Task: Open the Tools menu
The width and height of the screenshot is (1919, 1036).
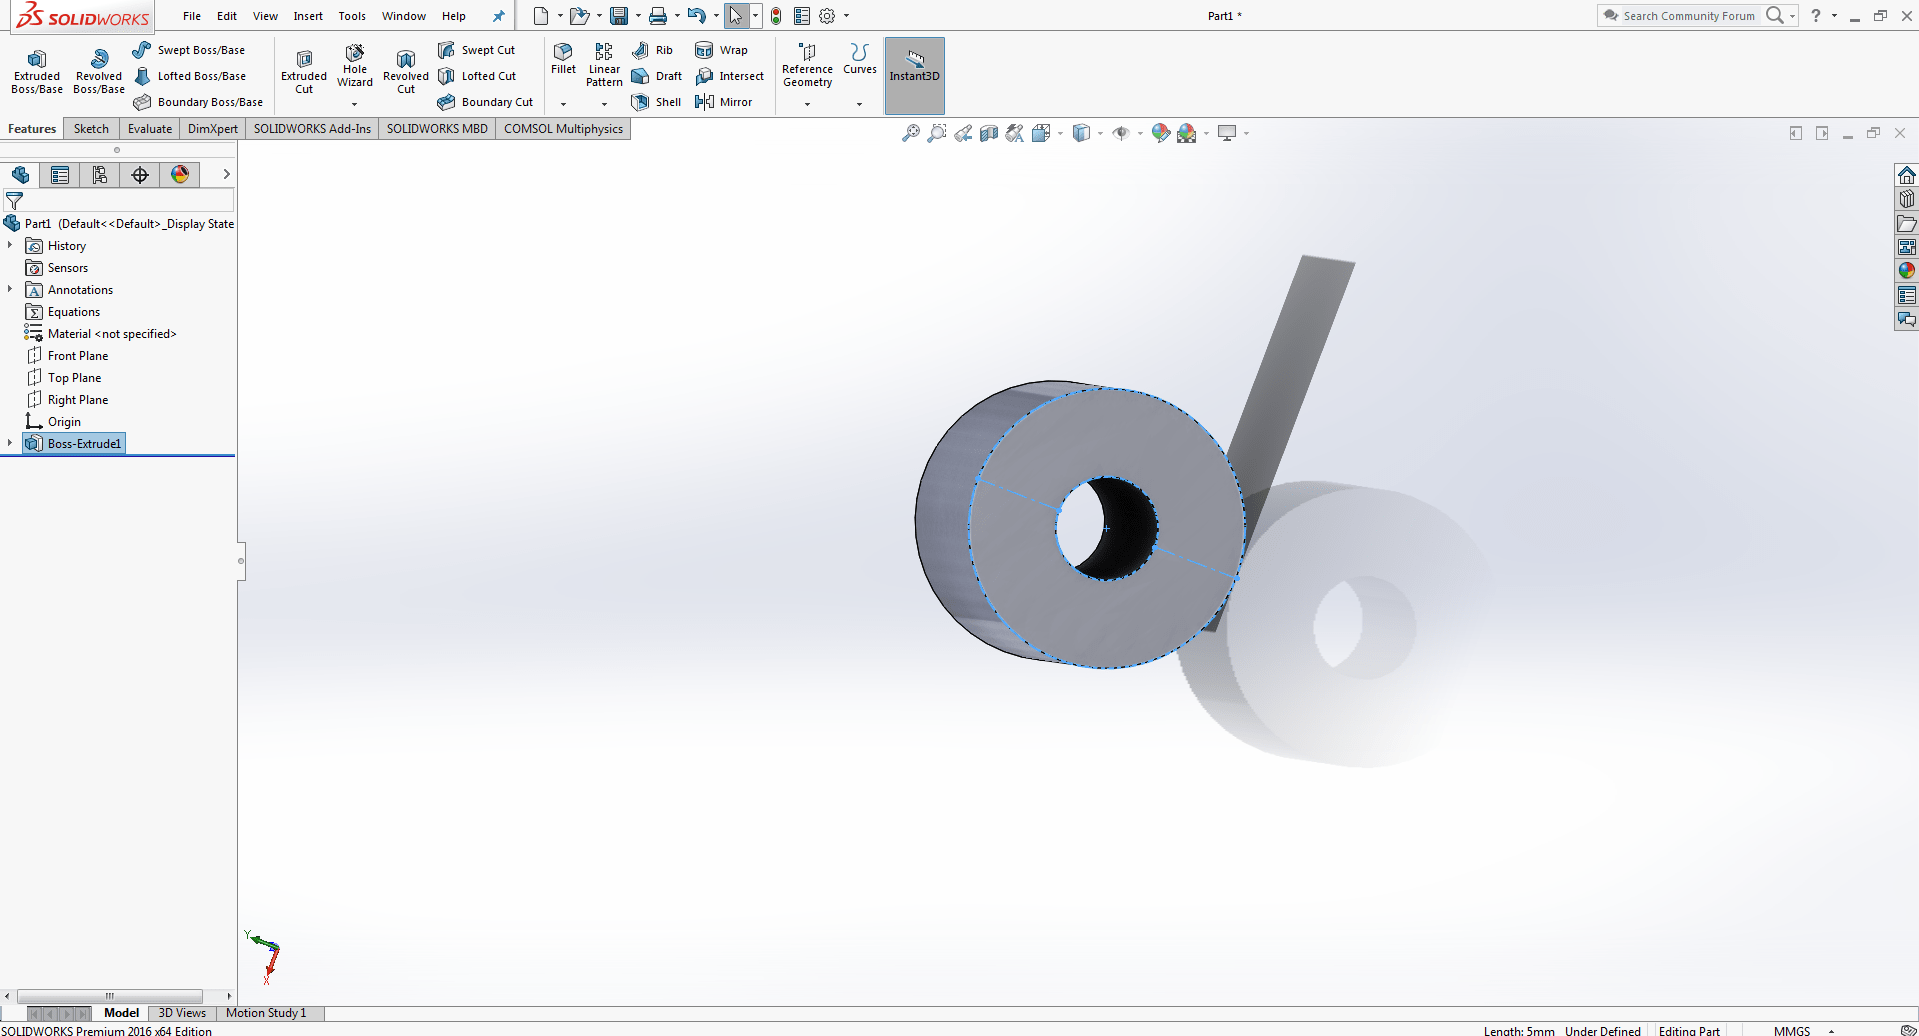Action: tap(352, 16)
